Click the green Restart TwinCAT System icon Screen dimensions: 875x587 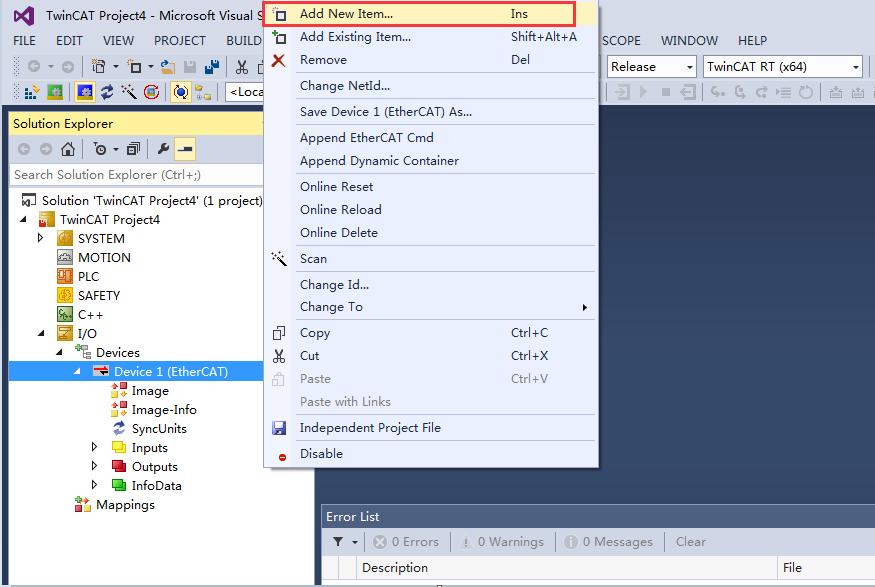(55, 92)
